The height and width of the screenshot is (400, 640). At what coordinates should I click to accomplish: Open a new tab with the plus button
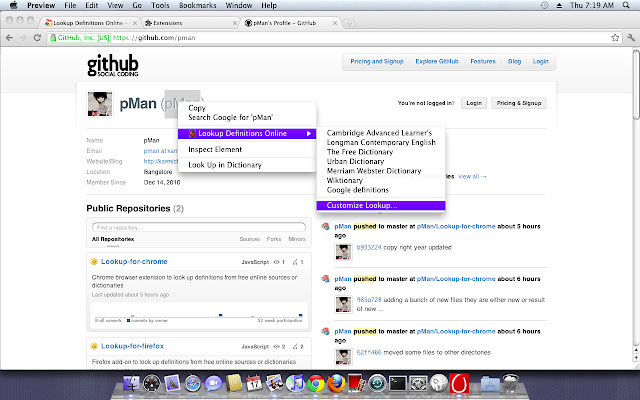point(349,23)
